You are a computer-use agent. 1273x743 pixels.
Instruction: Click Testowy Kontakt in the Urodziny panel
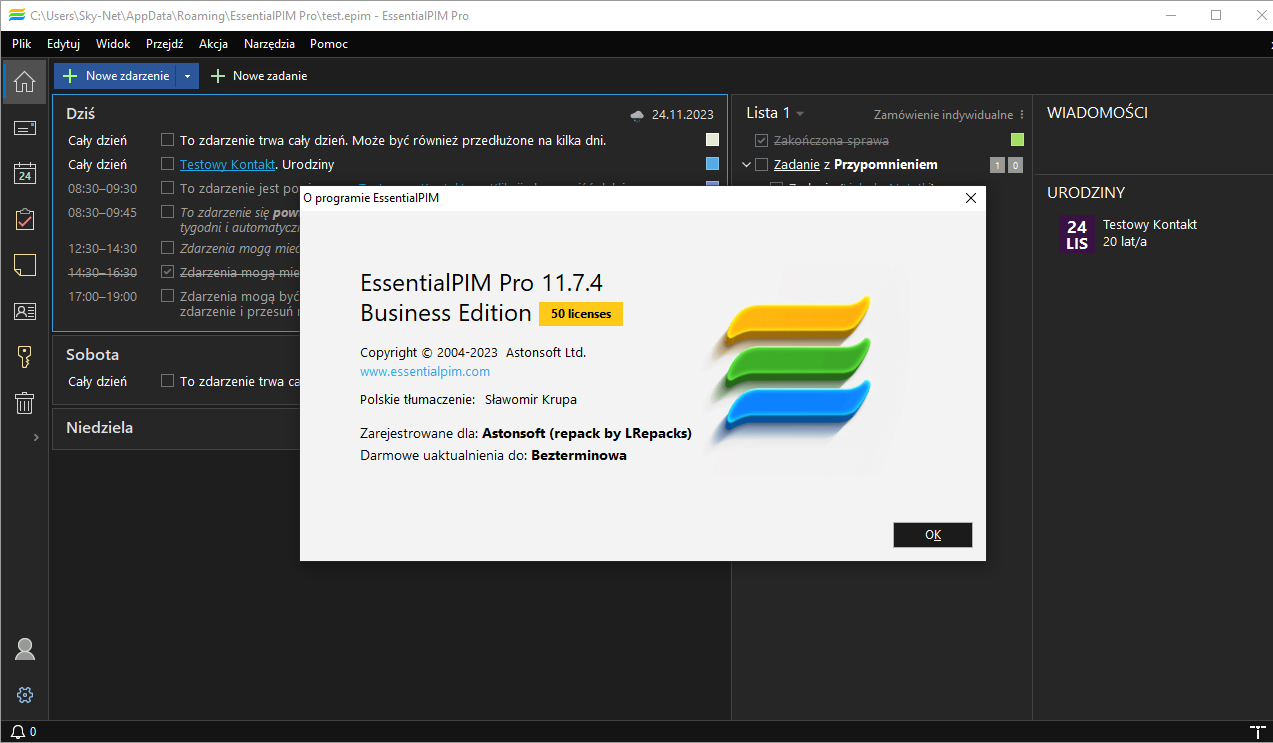point(1150,225)
